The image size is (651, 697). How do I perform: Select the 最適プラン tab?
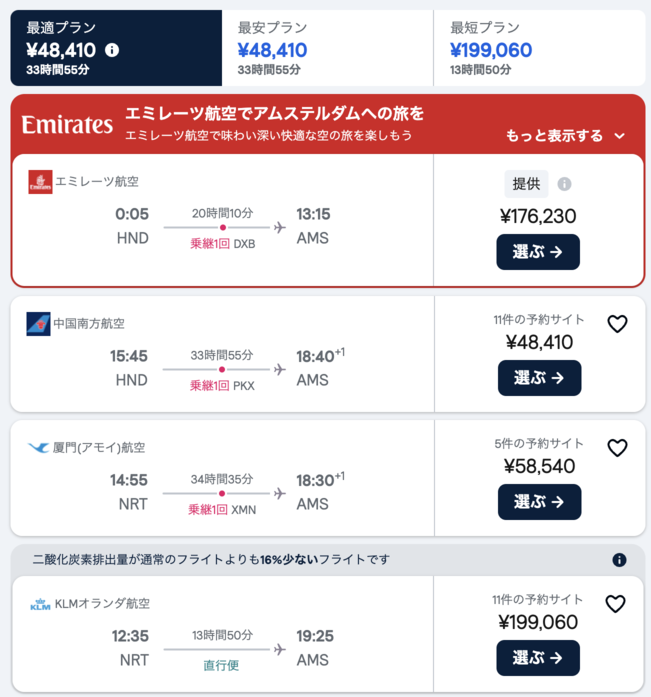click(116, 48)
